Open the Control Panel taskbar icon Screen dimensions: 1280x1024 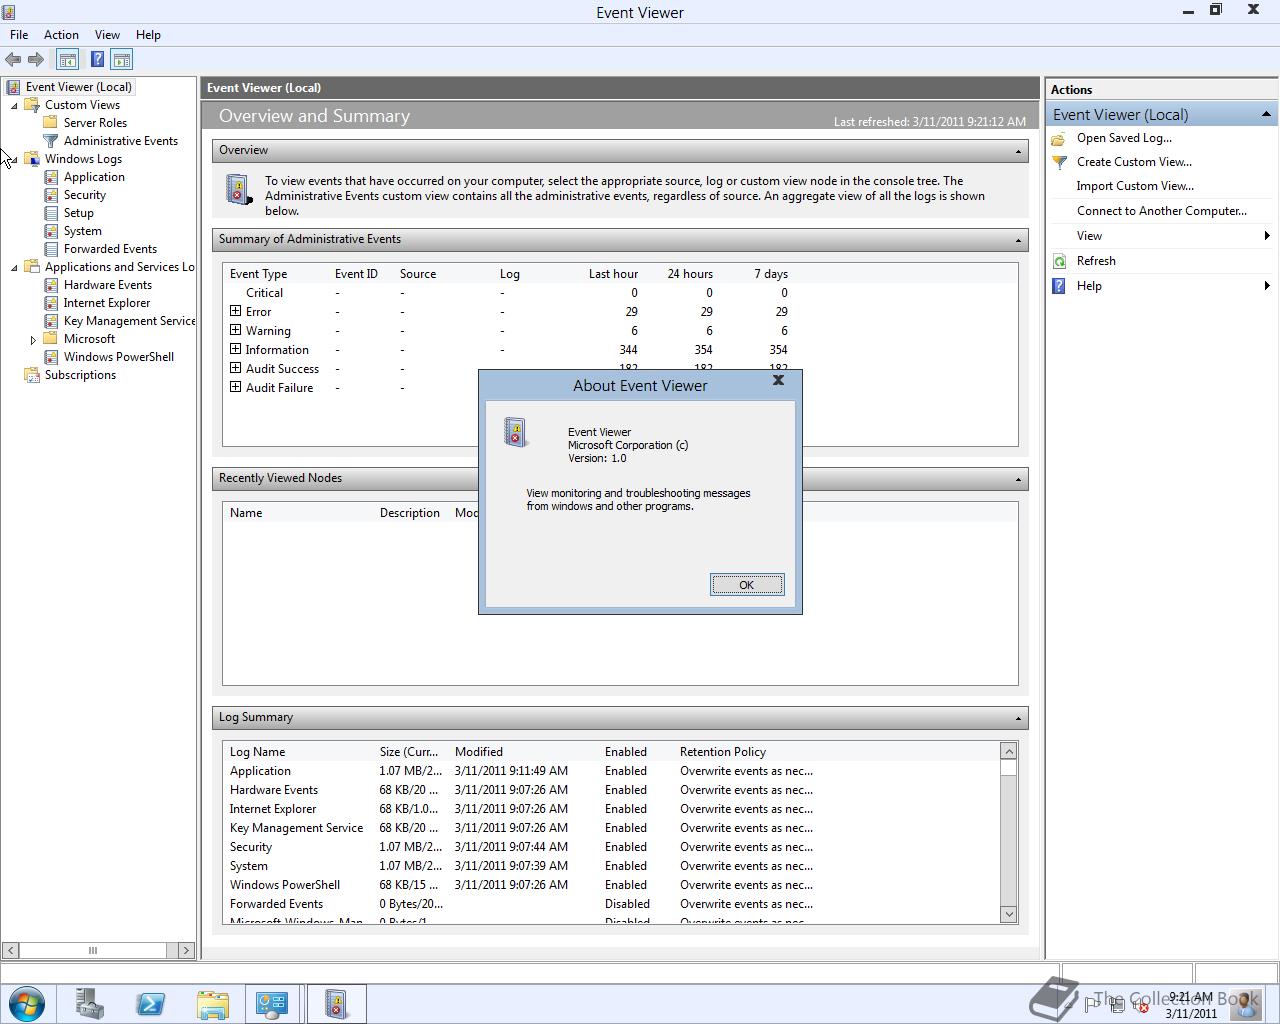(x=272, y=1004)
